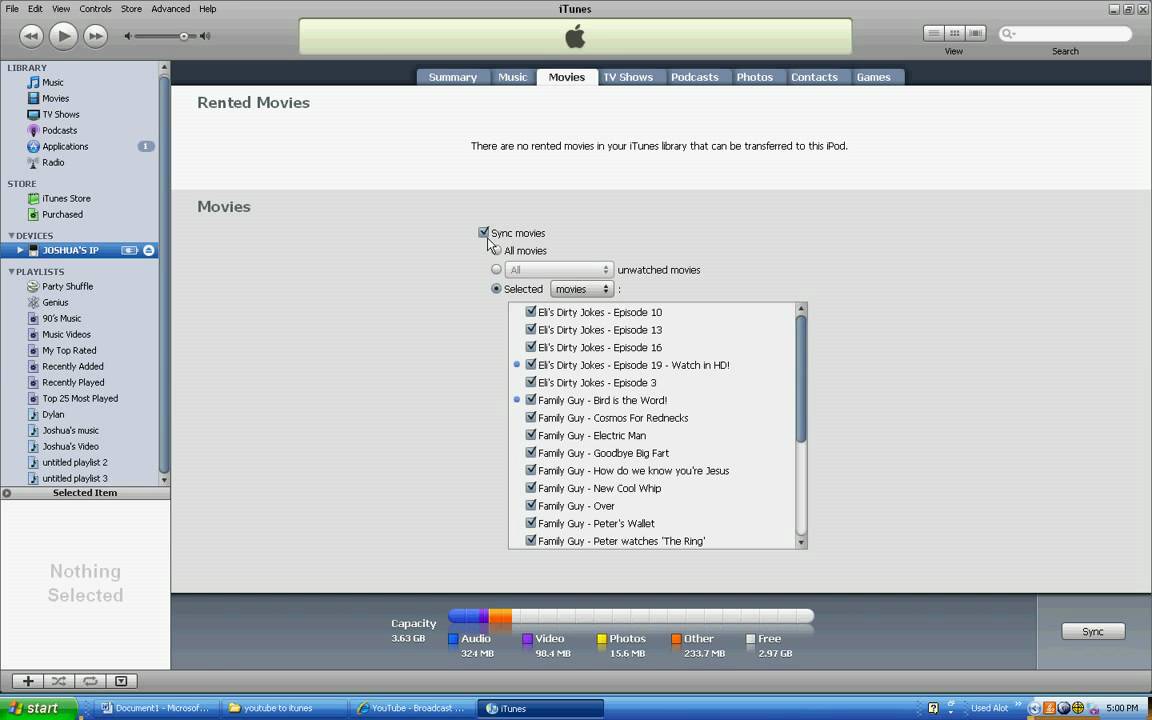Open the Selected movies dropdown
Viewport: 1152px width, 720px height.
point(582,289)
